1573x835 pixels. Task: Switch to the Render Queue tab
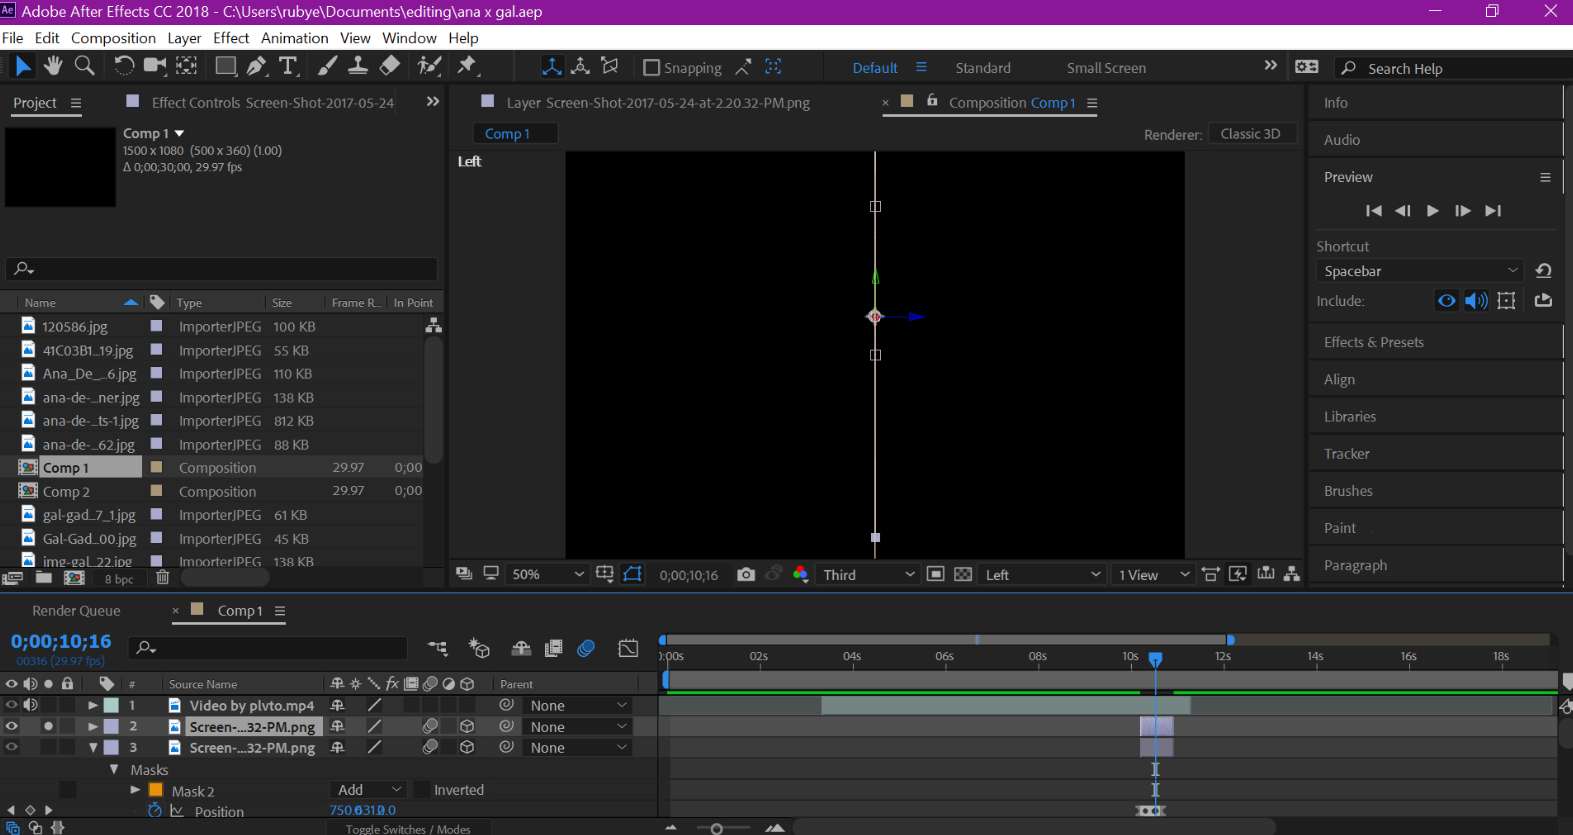tap(76, 611)
